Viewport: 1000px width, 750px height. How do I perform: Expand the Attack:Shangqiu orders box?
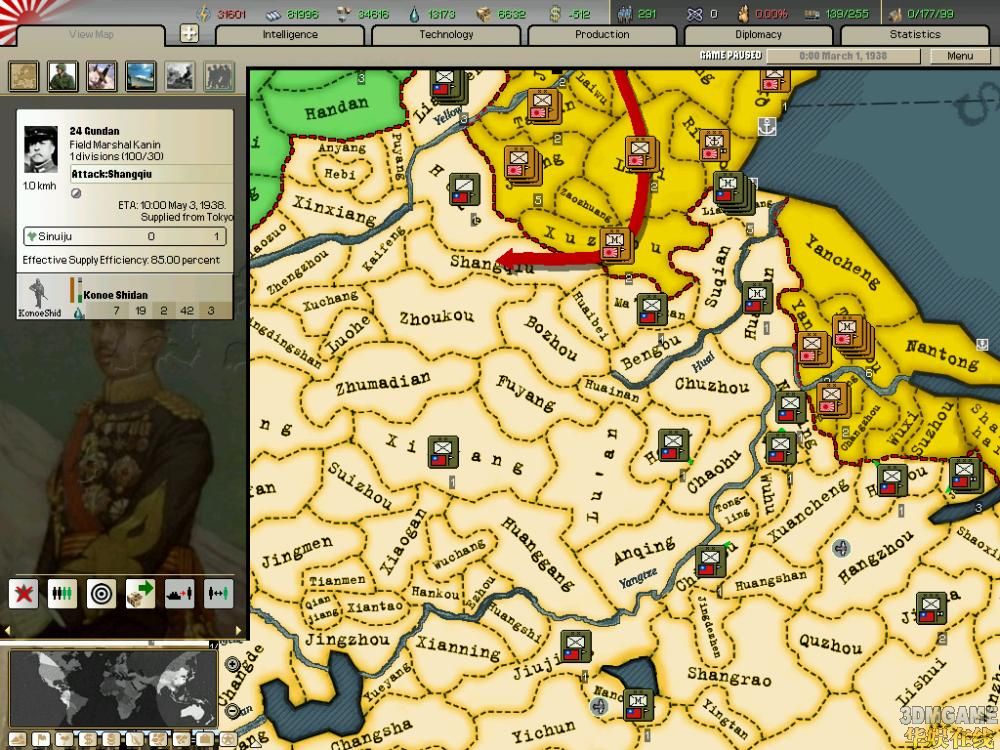[x=150, y=174]
